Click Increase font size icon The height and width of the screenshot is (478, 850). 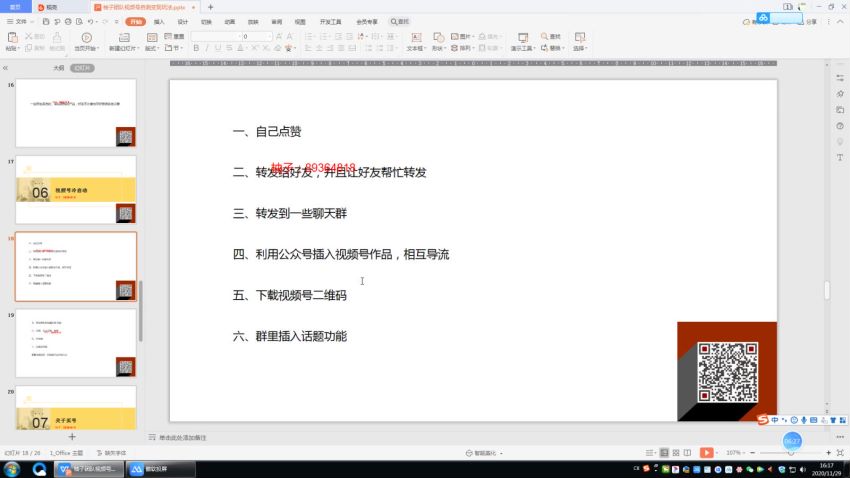pos(279,36)
